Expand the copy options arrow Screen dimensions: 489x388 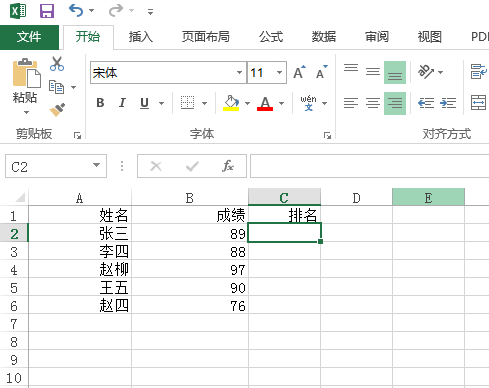pyautogui.click(x=74, y=87)
